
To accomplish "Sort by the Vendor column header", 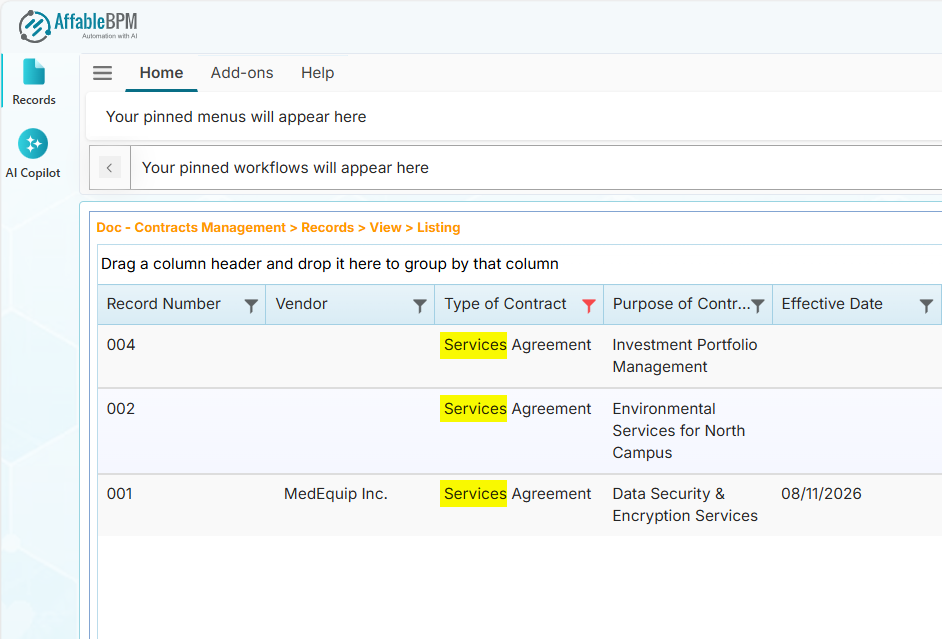I will pos(301,304).
